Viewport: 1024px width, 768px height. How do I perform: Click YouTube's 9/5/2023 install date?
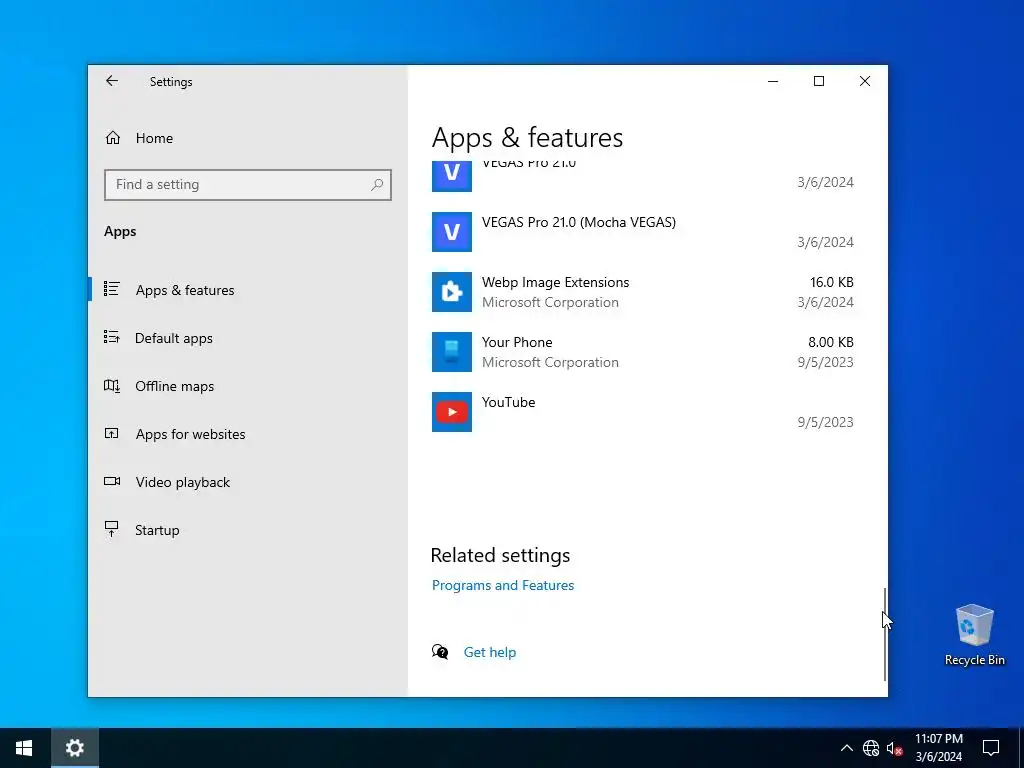point(825,422)
